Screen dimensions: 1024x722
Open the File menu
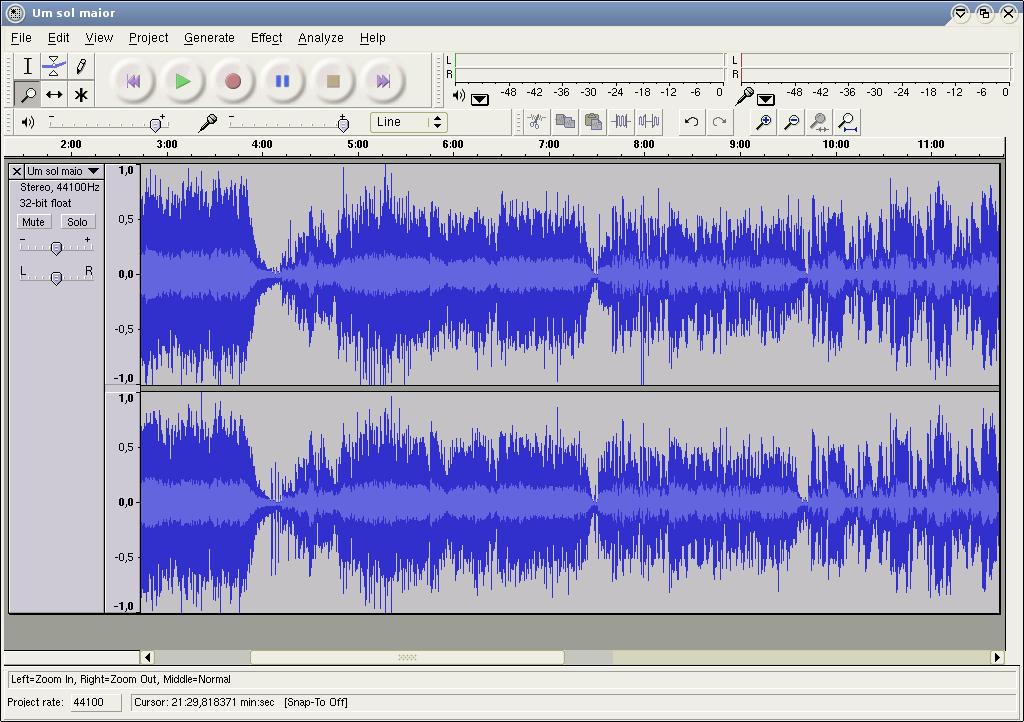click(21, 38)
